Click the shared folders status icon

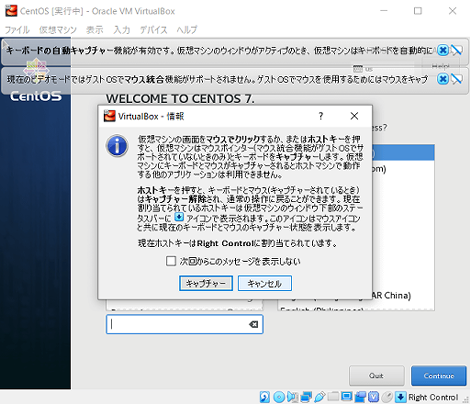click(333, 397)
